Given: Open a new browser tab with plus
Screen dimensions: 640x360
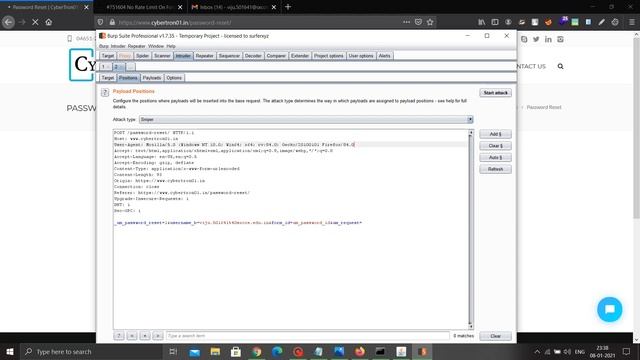Looking at the screenshot, I should 288,7.
